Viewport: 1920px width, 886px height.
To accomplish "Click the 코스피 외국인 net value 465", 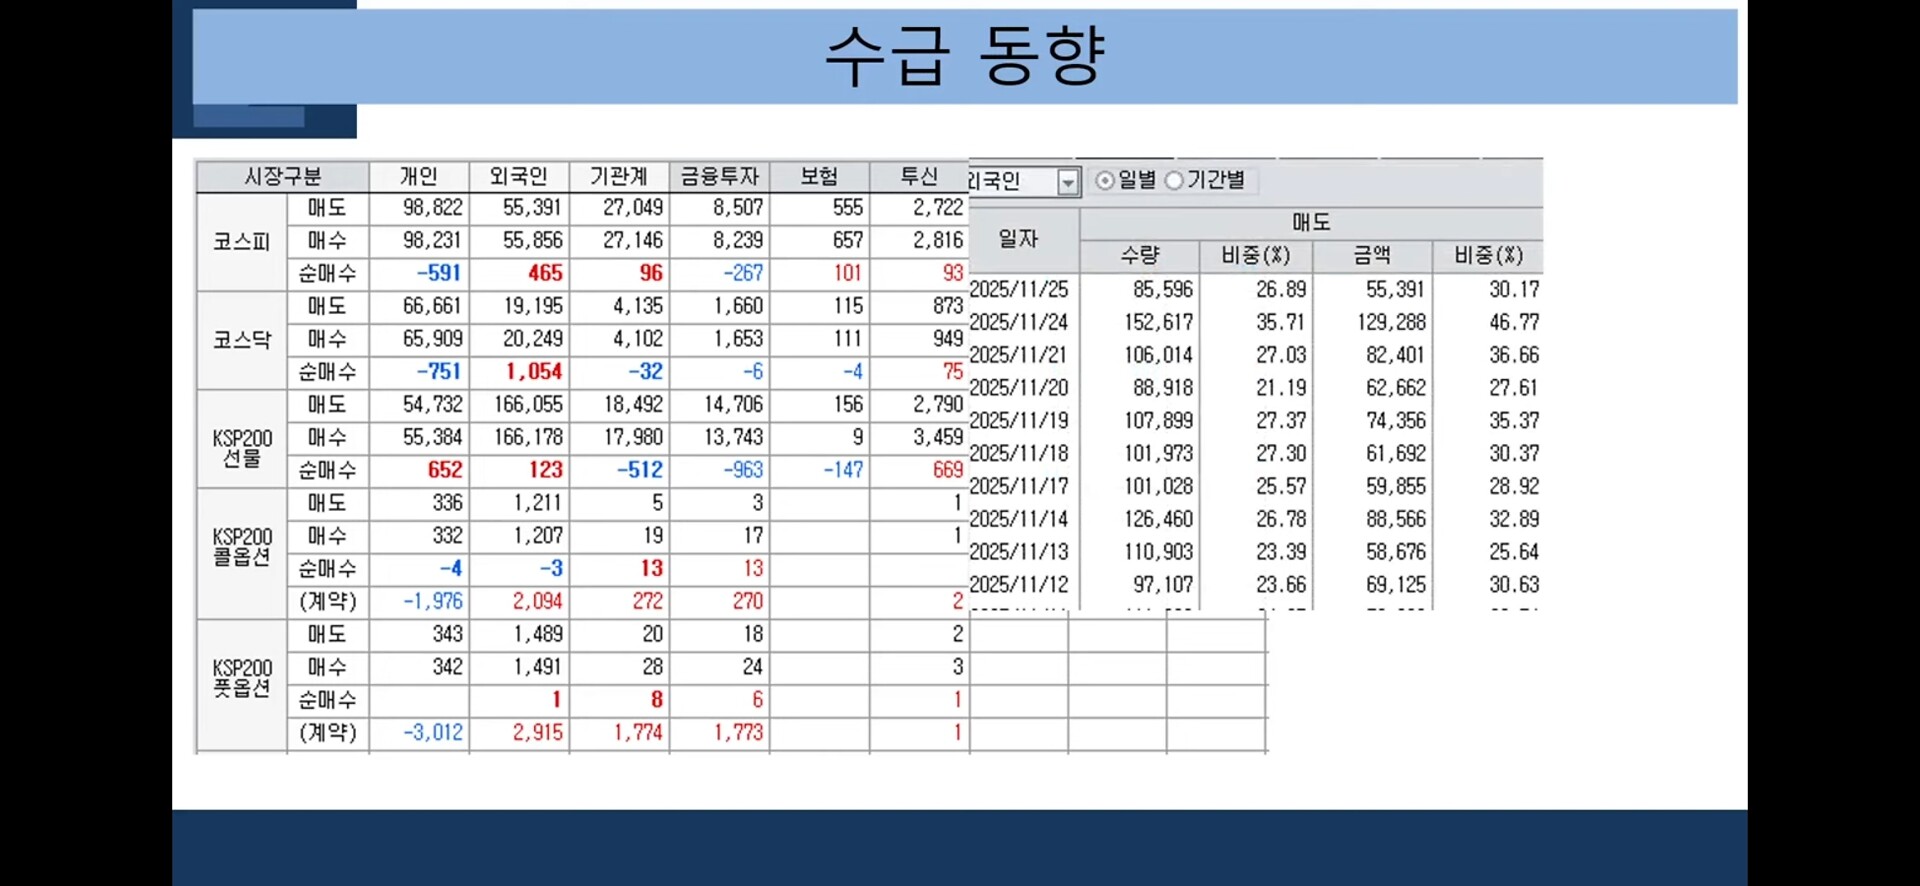I will (x=545, y=273).
